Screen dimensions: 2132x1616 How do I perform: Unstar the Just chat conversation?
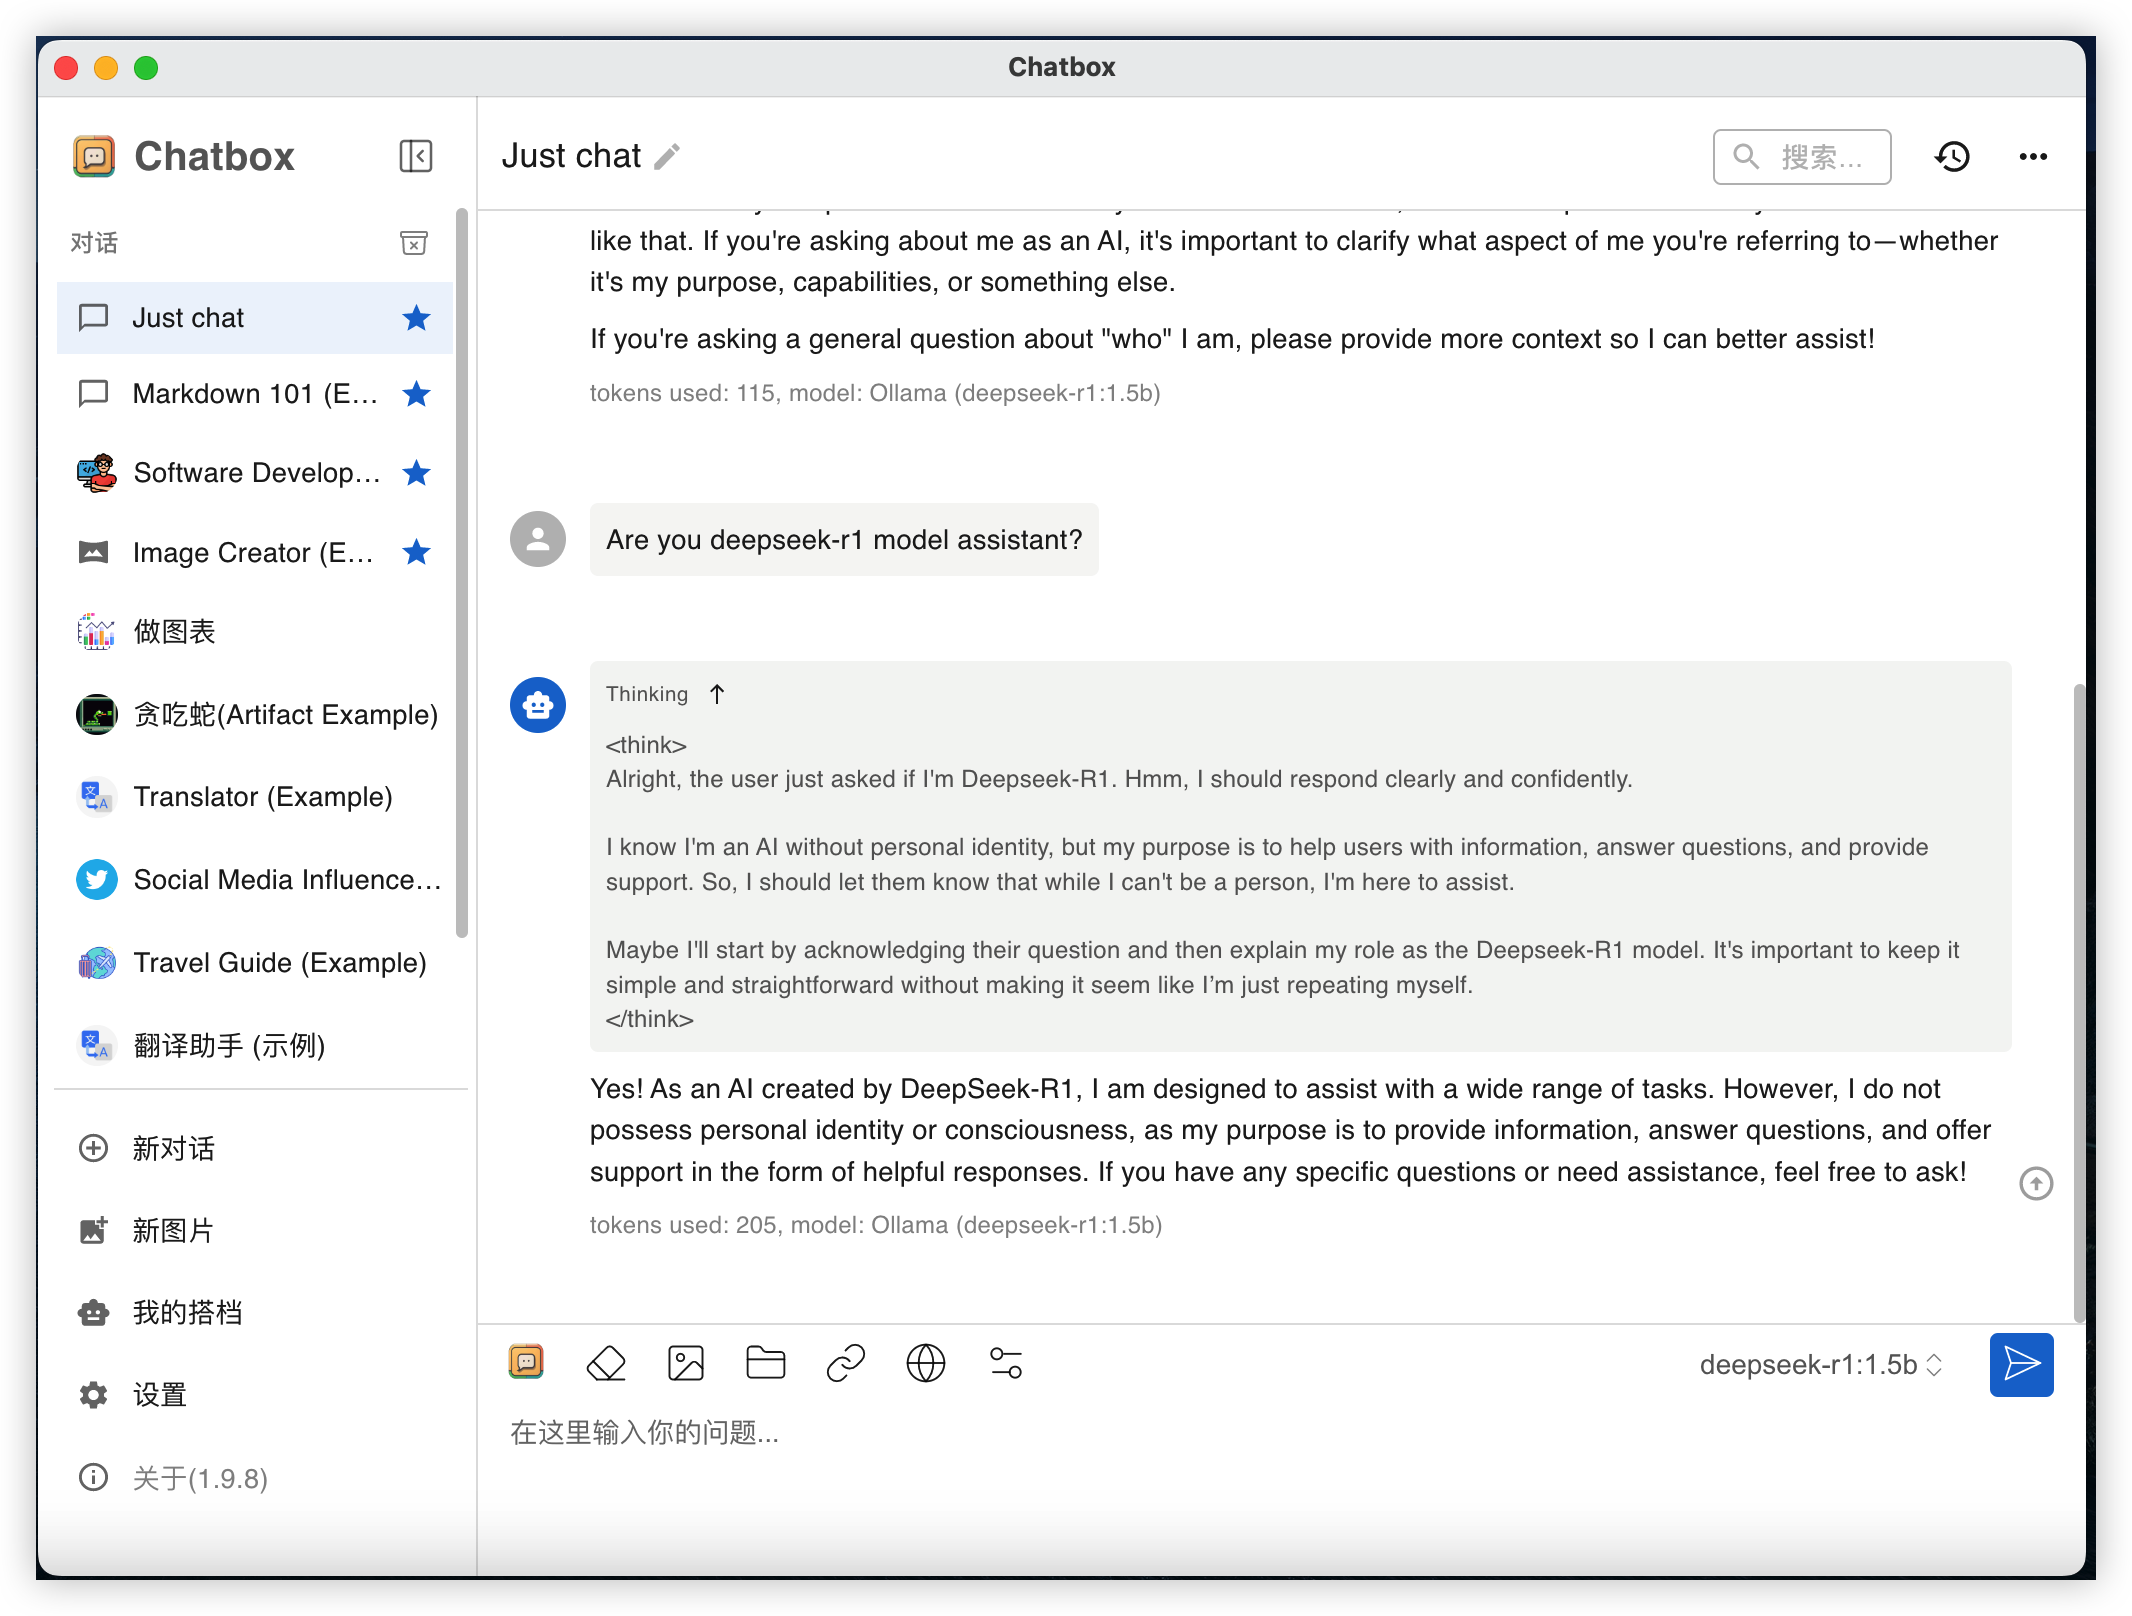click(x=417, y=318)
